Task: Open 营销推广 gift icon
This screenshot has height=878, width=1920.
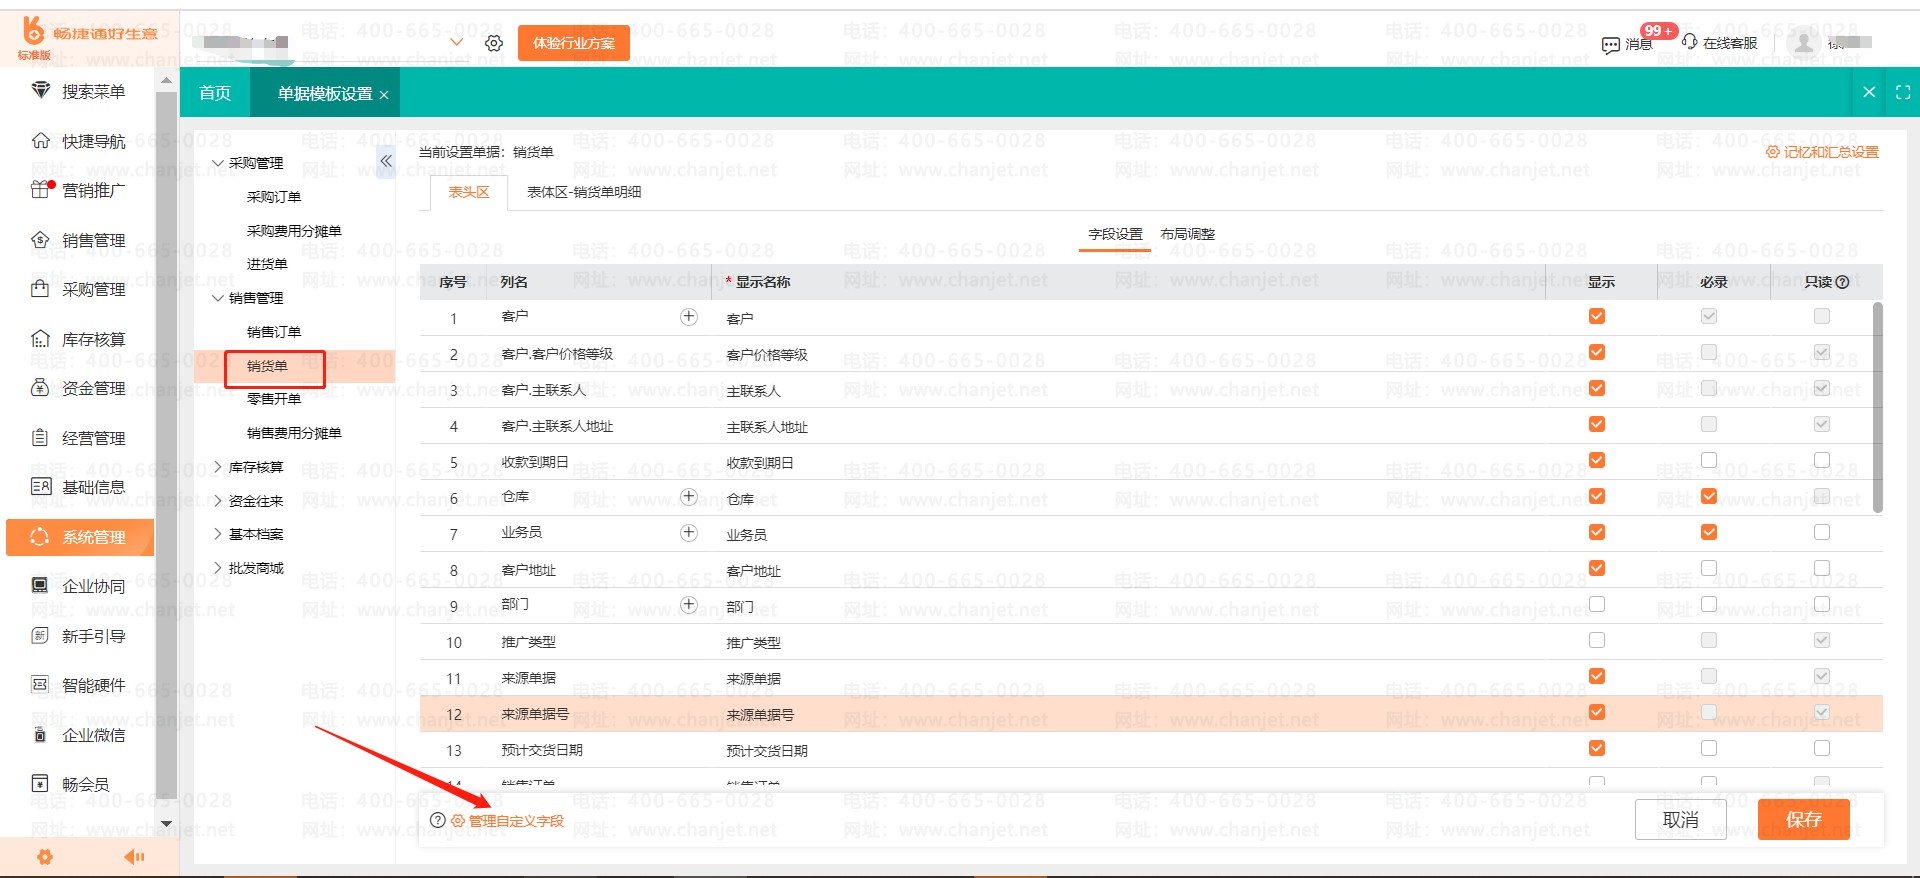Action: [40, 190]
